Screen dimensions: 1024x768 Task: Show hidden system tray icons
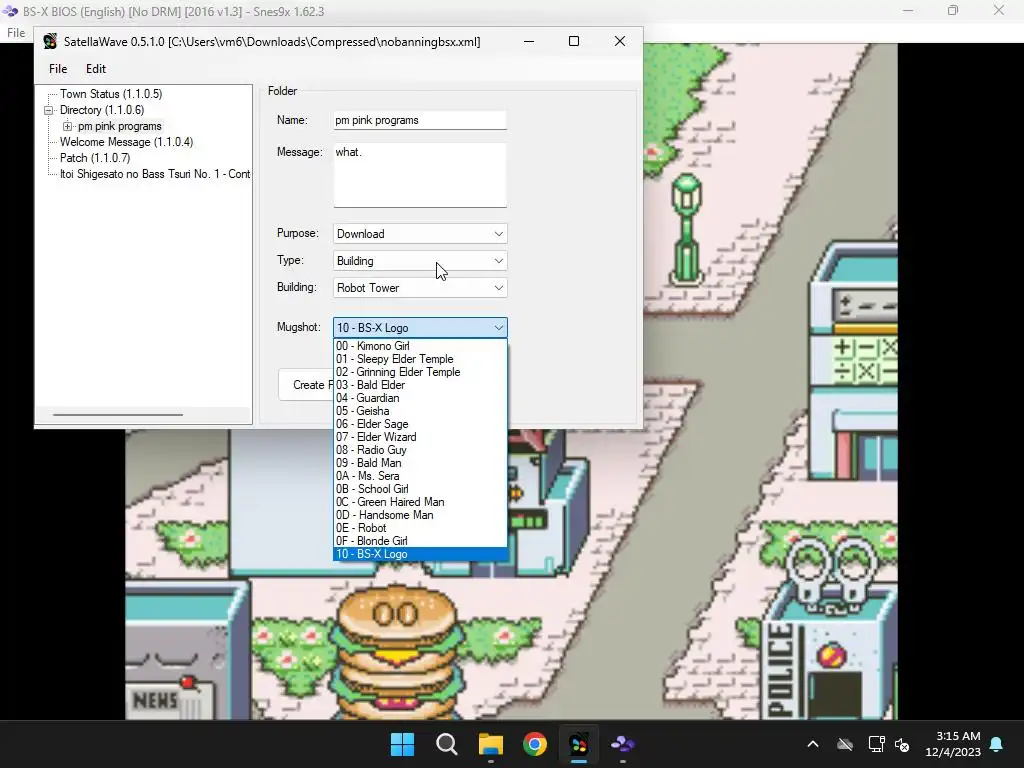813,744
